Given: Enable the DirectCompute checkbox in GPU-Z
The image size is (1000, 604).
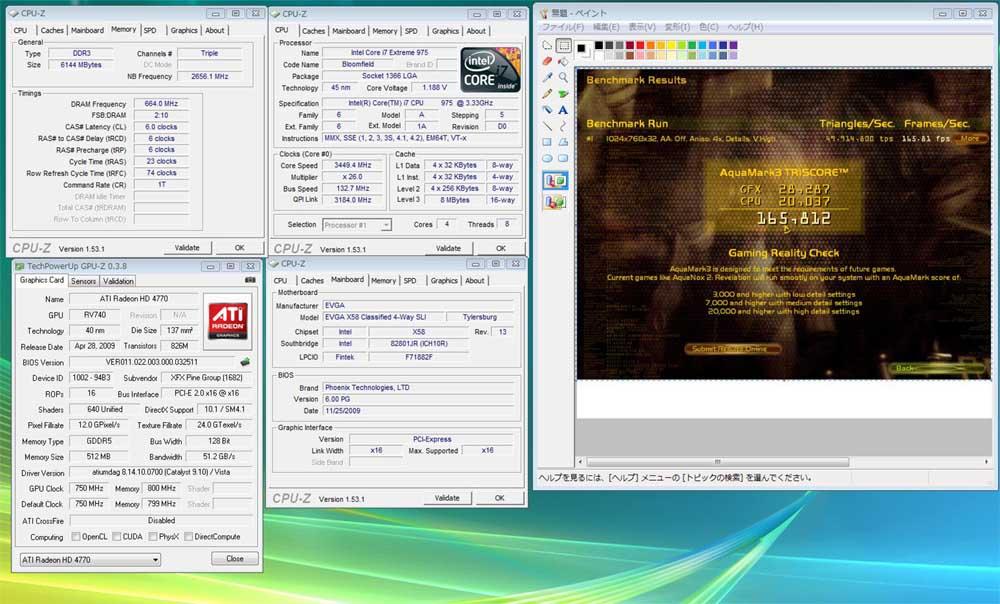Looking at the screenshot, I should pyautogui.click(x=189, y=537).
